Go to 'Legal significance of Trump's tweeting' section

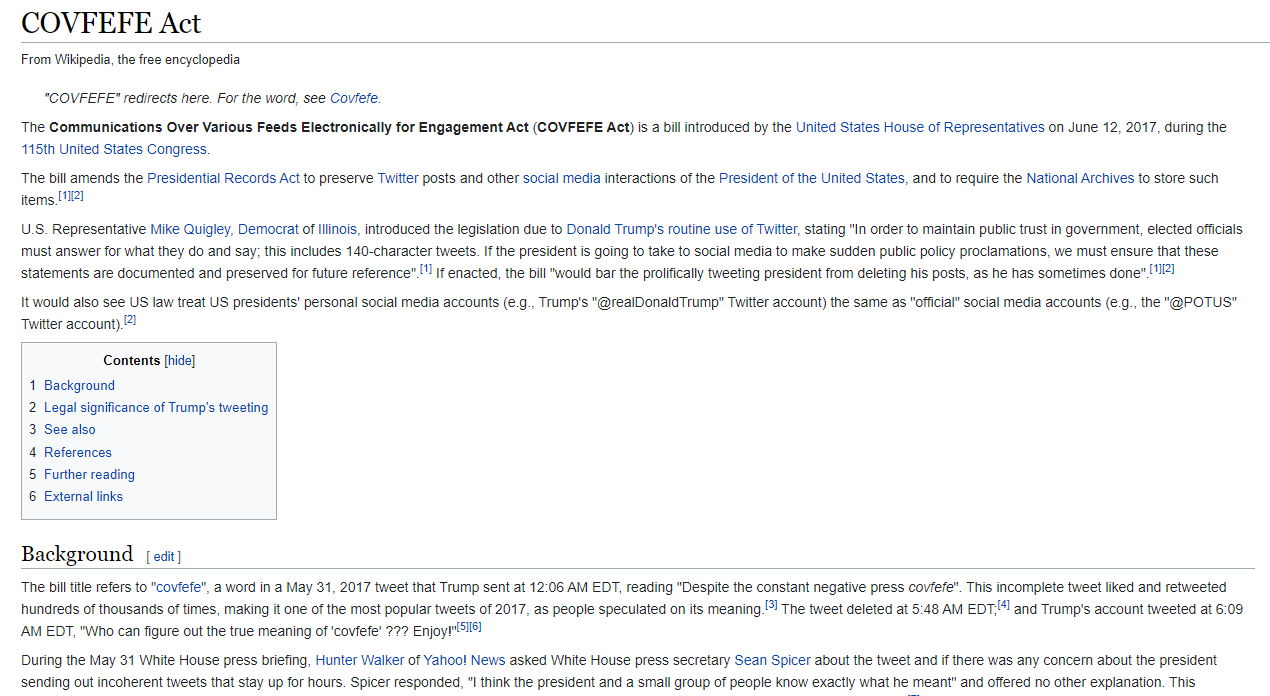(x=156, y=407)
